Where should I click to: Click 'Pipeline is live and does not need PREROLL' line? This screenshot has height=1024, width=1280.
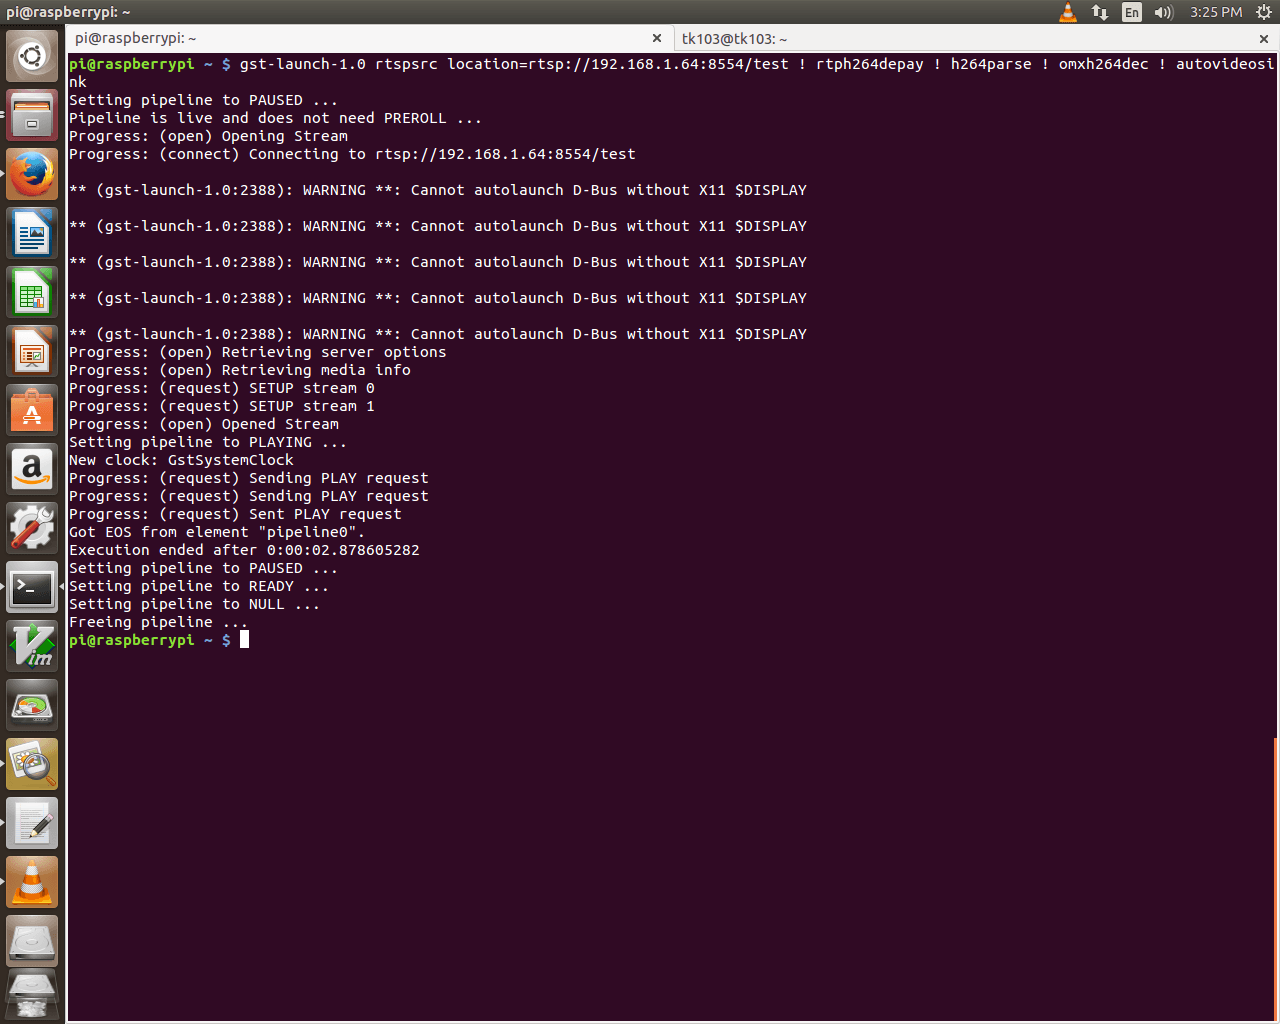point(275,118)
